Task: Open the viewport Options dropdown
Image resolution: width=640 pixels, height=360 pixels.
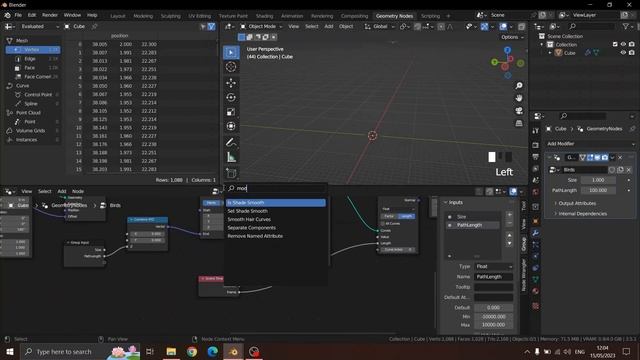Action: point(512,37)
